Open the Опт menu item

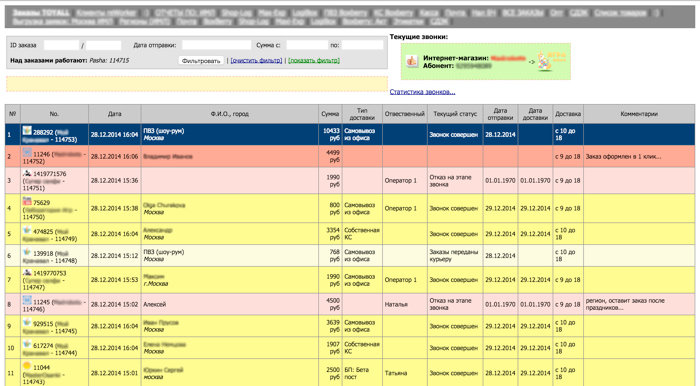(x=556, y=12)
